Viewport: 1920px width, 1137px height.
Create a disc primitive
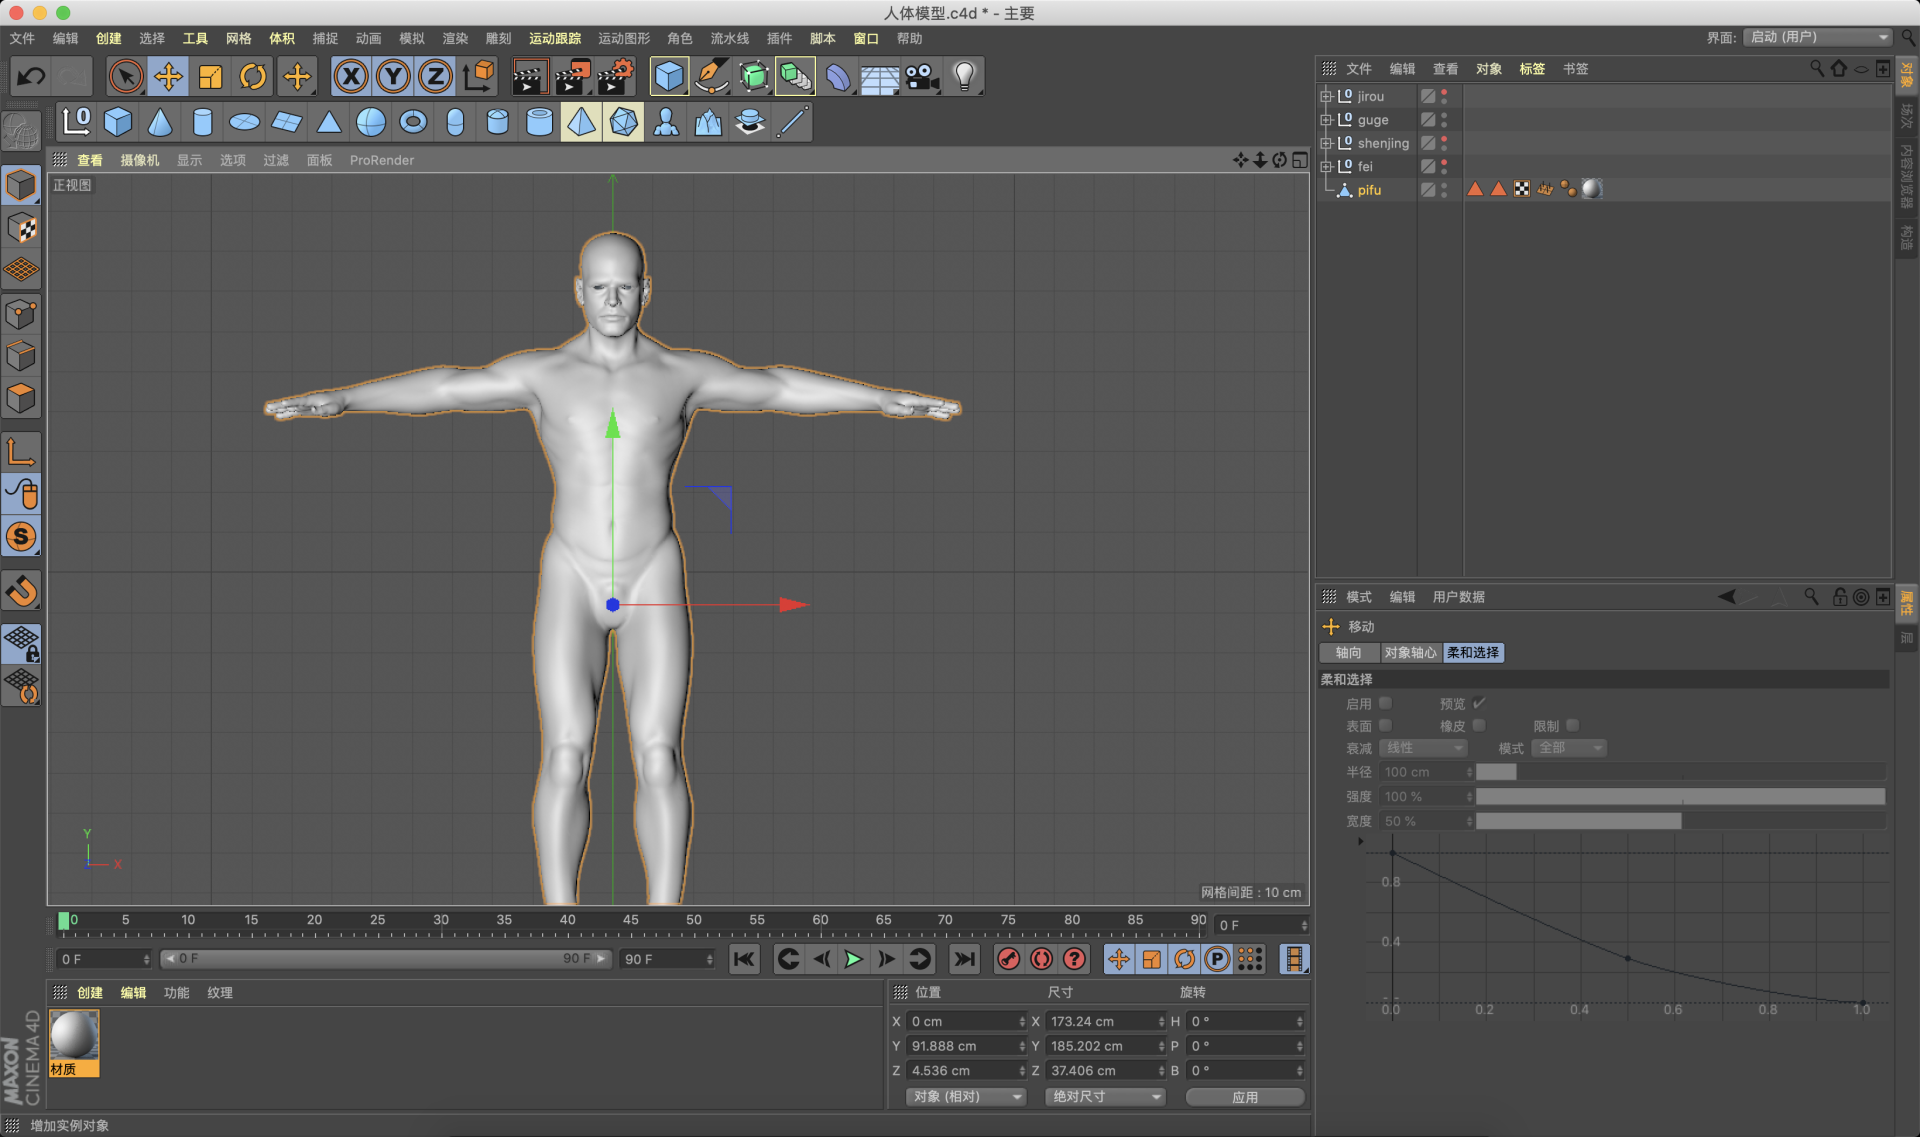tap(244, 122)
